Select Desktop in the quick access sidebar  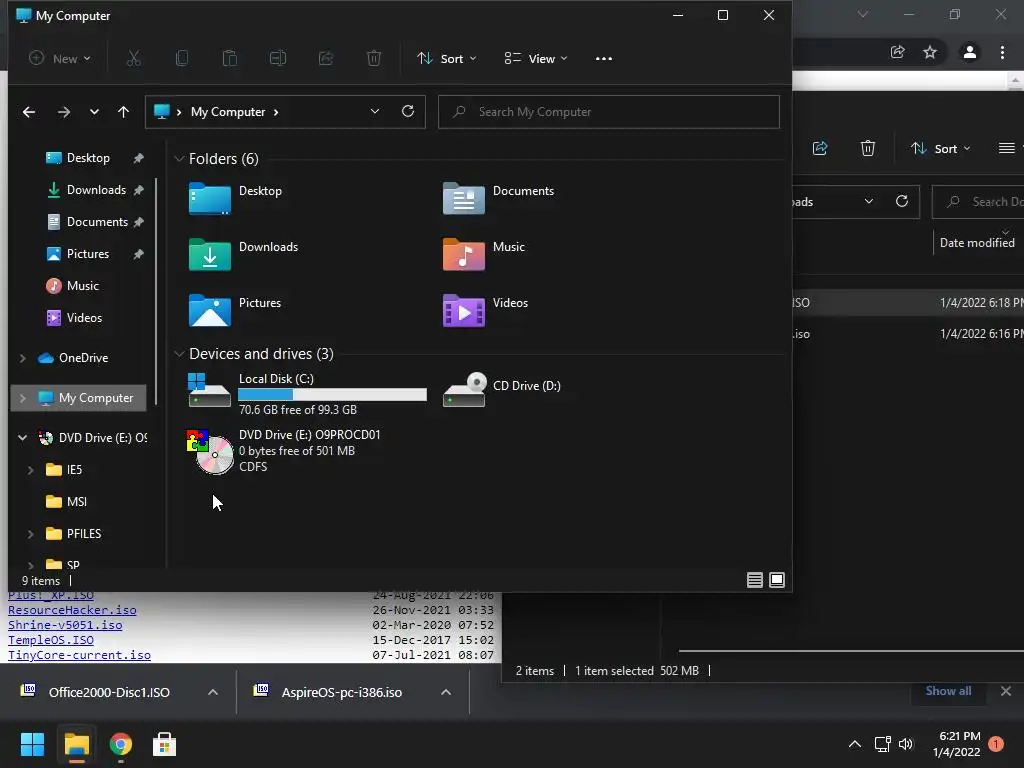coord(88,157)
